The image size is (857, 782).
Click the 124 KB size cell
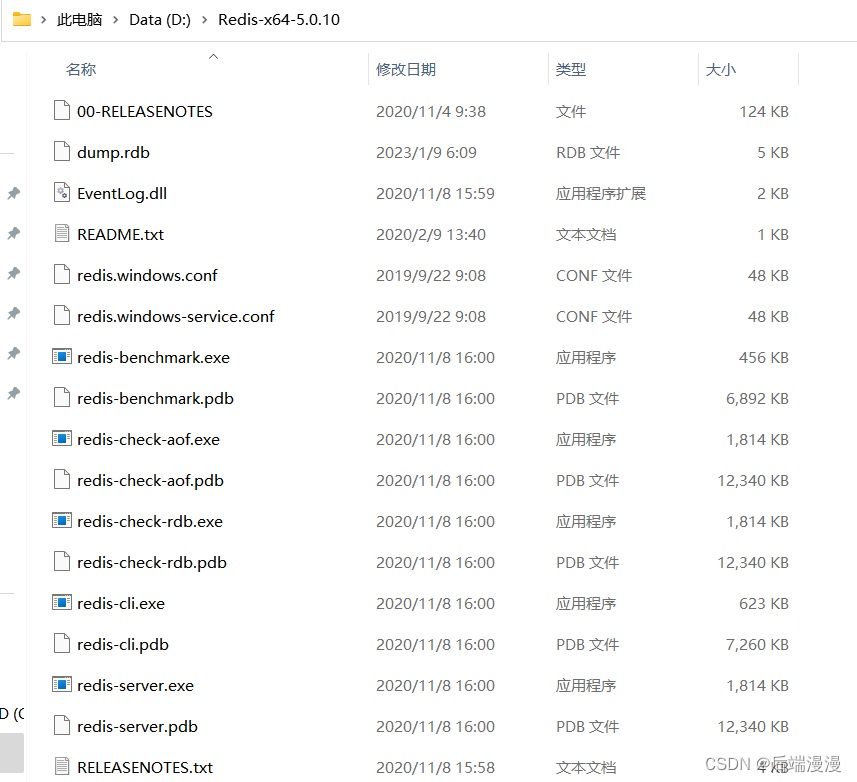pos(764,111)
